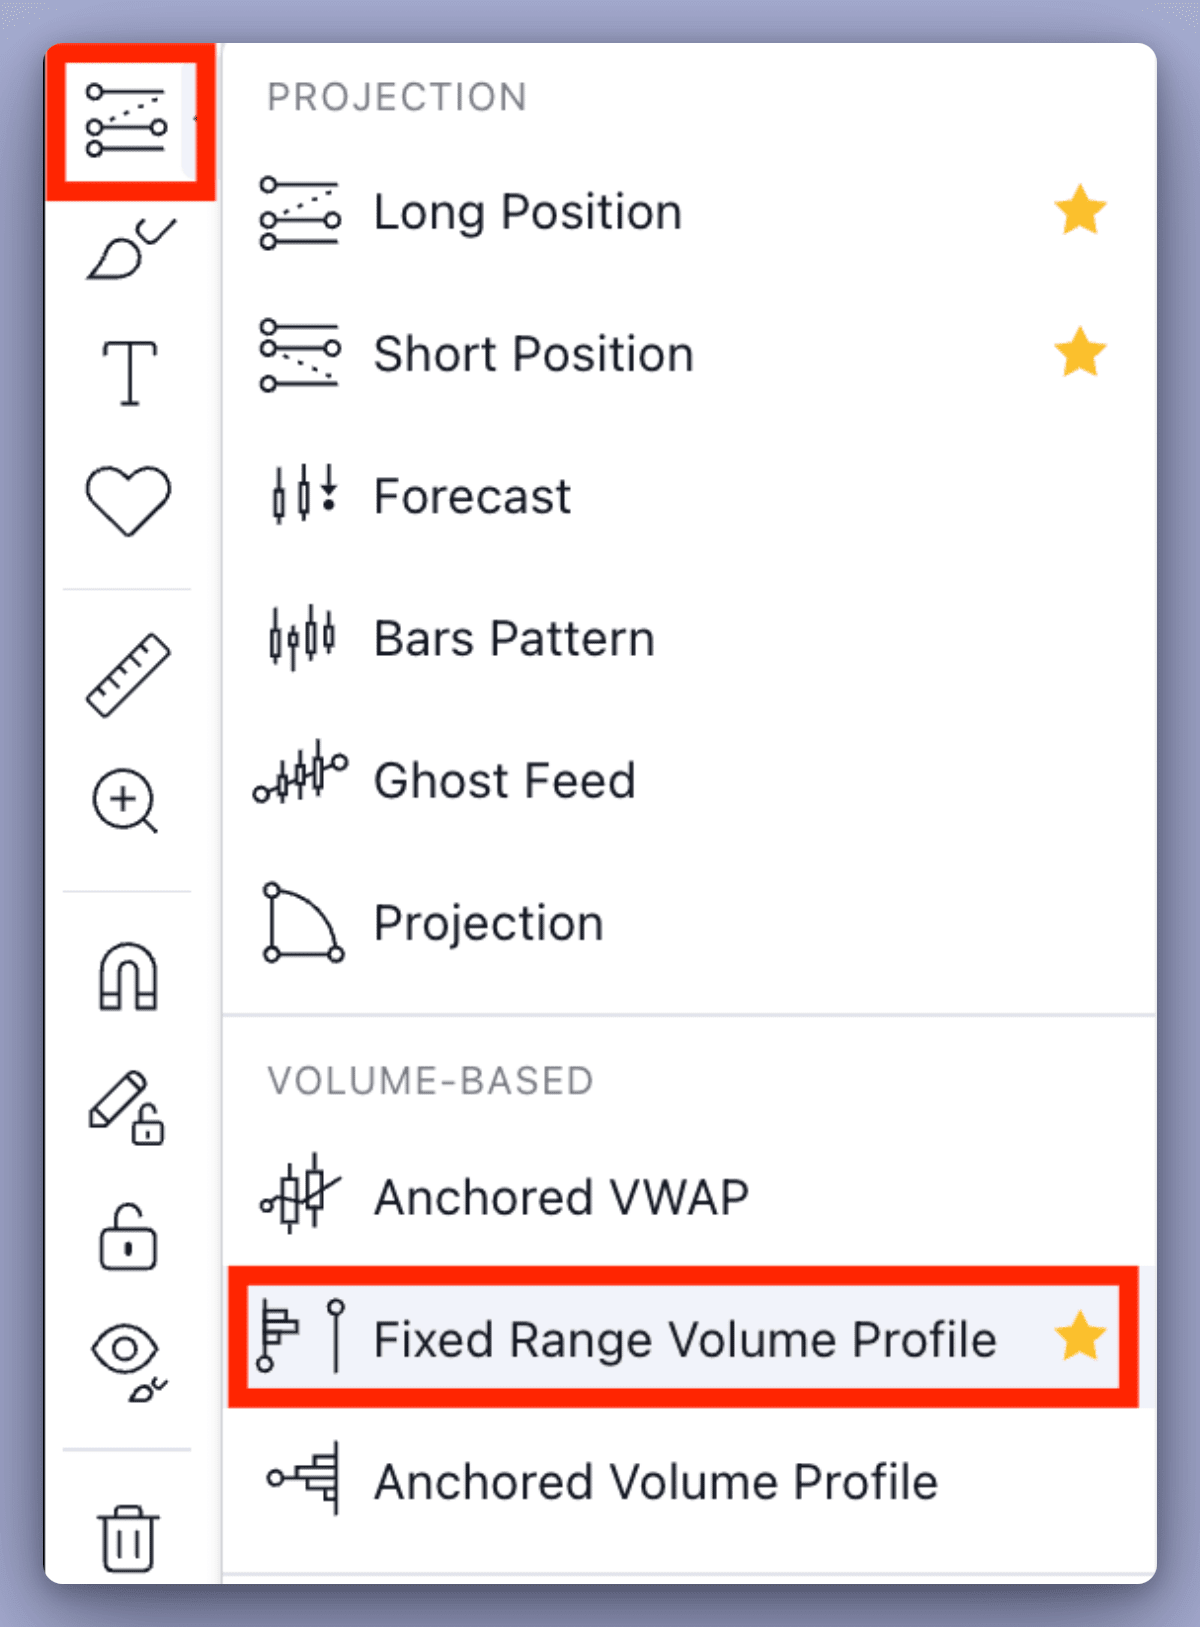Unfavorite the Long Position star
Viewport: 1200px width, 1627px height.
(x=1080, y=211)
